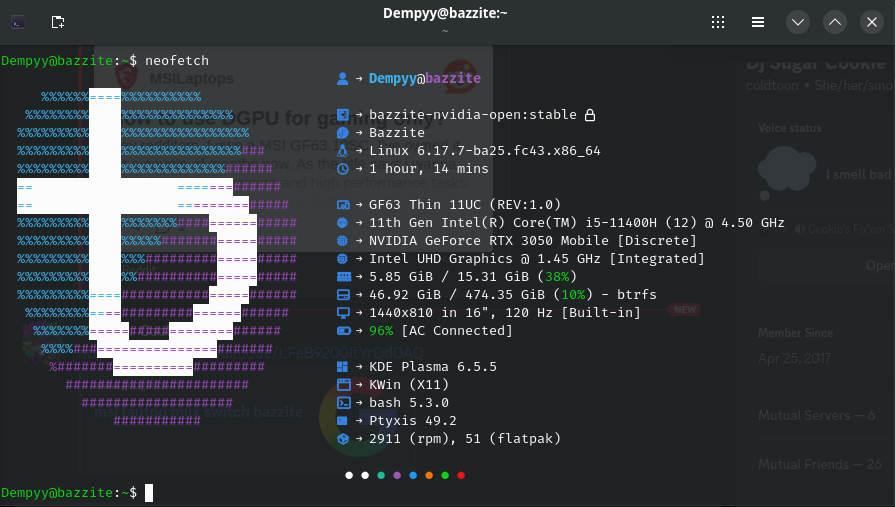Click the terminal icon beside Ptyxis 49.2
Viewport: 895px width, 507px height.
(342, 421)
